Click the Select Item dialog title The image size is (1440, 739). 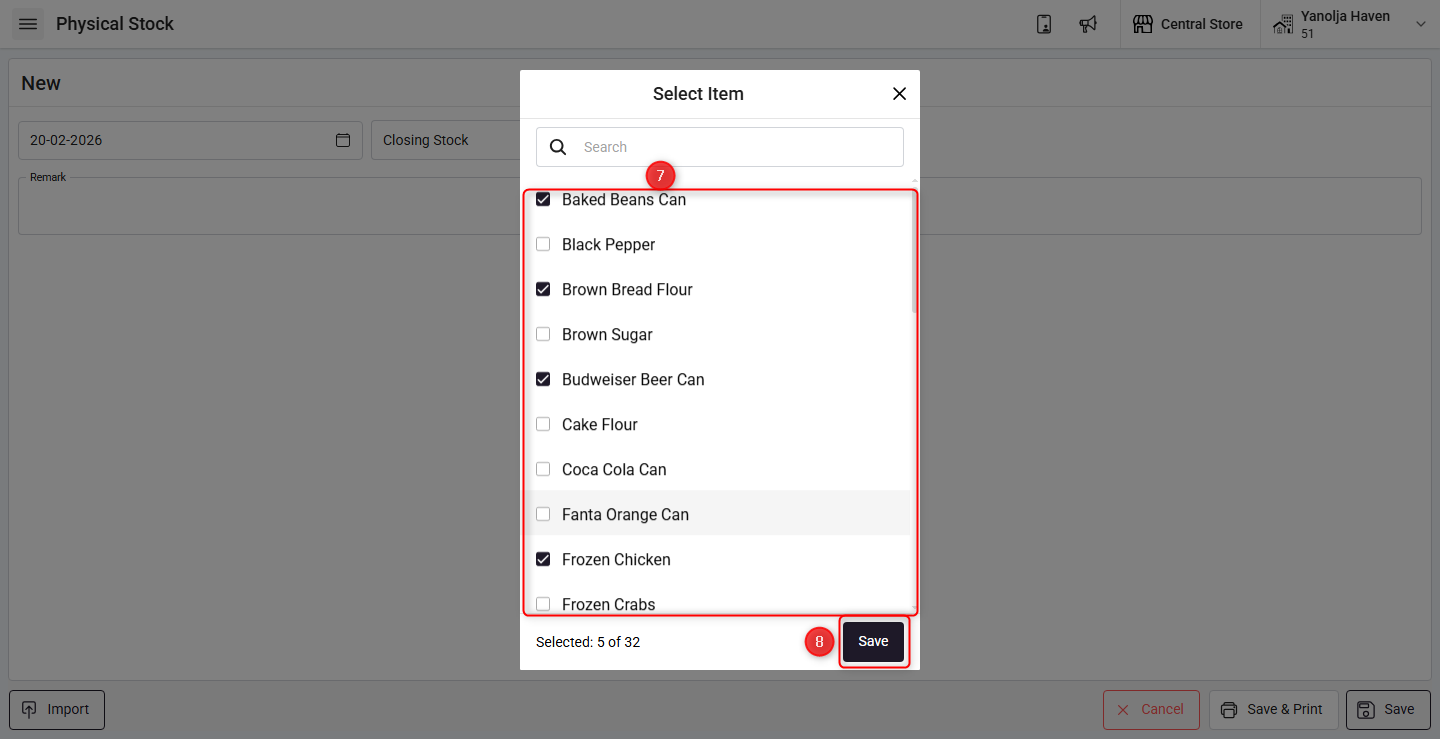point(698,94)
